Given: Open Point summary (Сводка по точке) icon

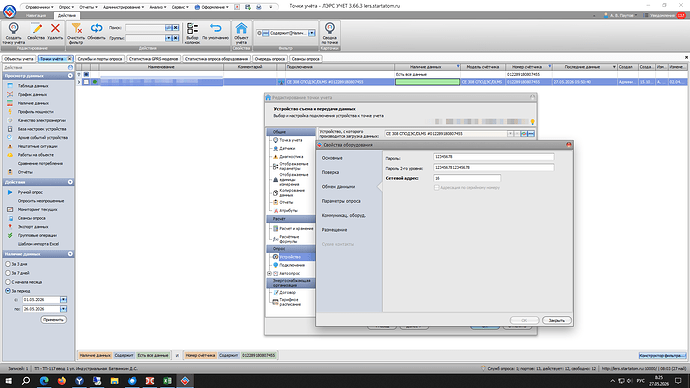Looking at the screenshot, I should tap(330, 29).
